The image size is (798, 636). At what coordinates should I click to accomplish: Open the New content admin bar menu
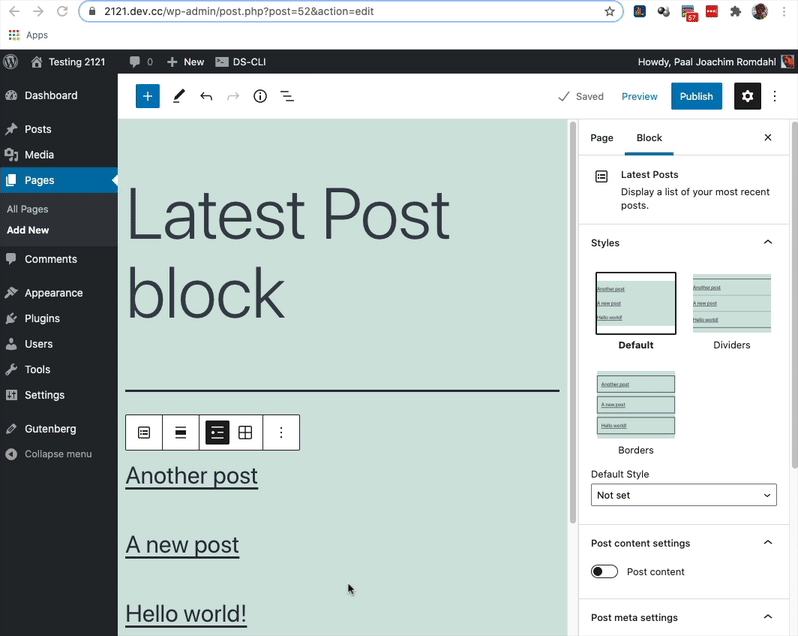186,62
